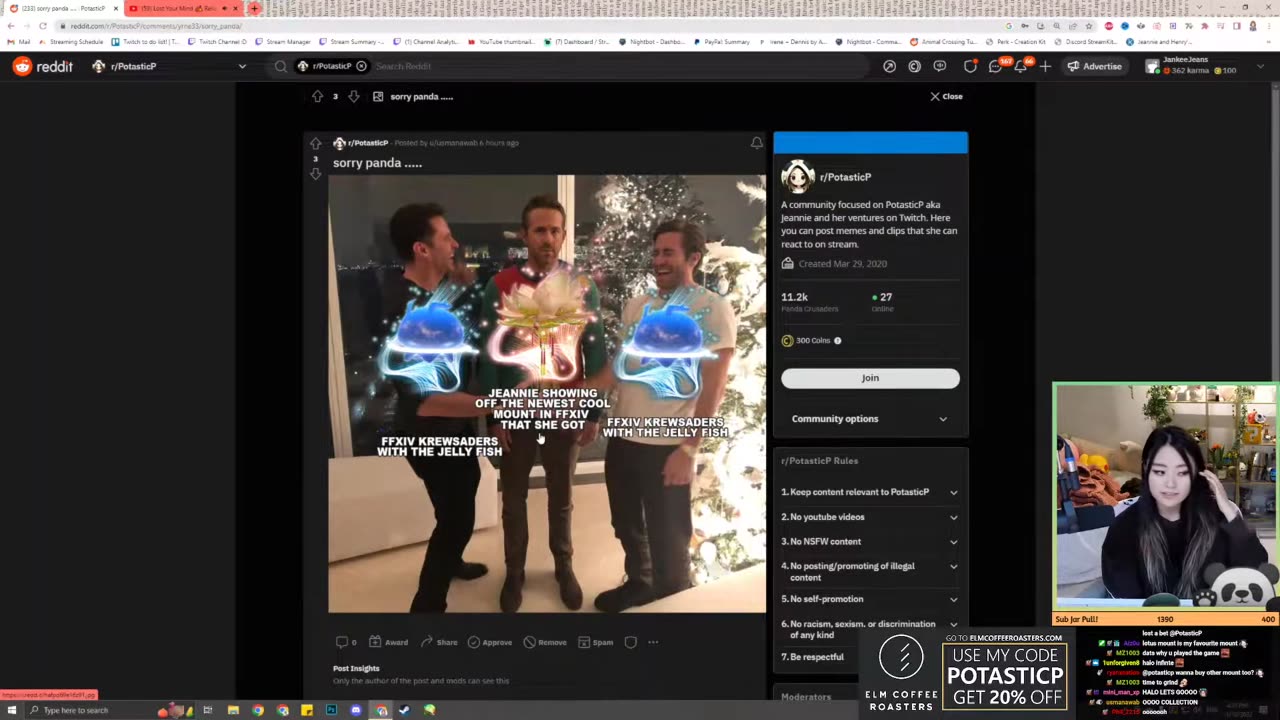Screen dimensions: 1280x720
Task: Open the notifications bell in Reddit header
Action: 1021,66
